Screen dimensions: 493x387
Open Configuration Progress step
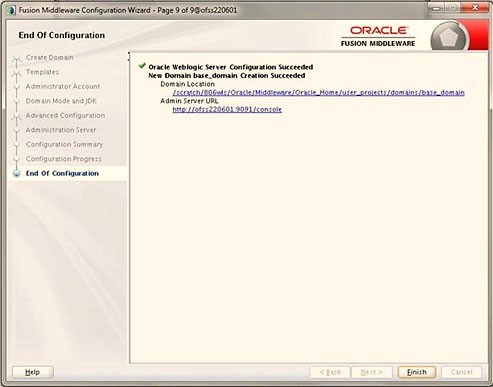pyautogui.click(x=64, y=159)
